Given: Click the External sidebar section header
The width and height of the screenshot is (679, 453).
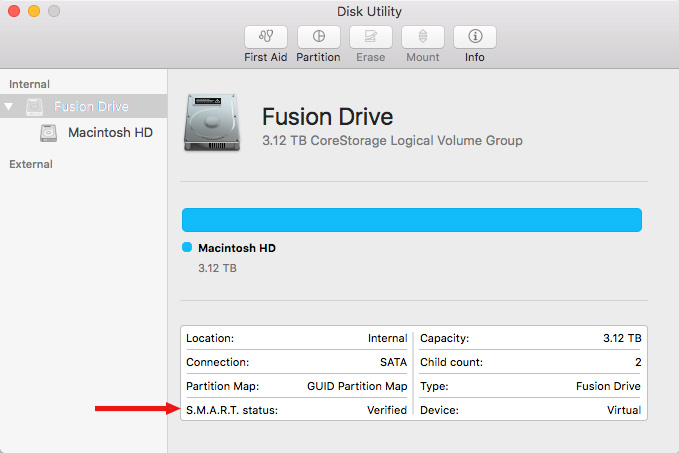Looking at the screenshot, I should pos(31,164).
